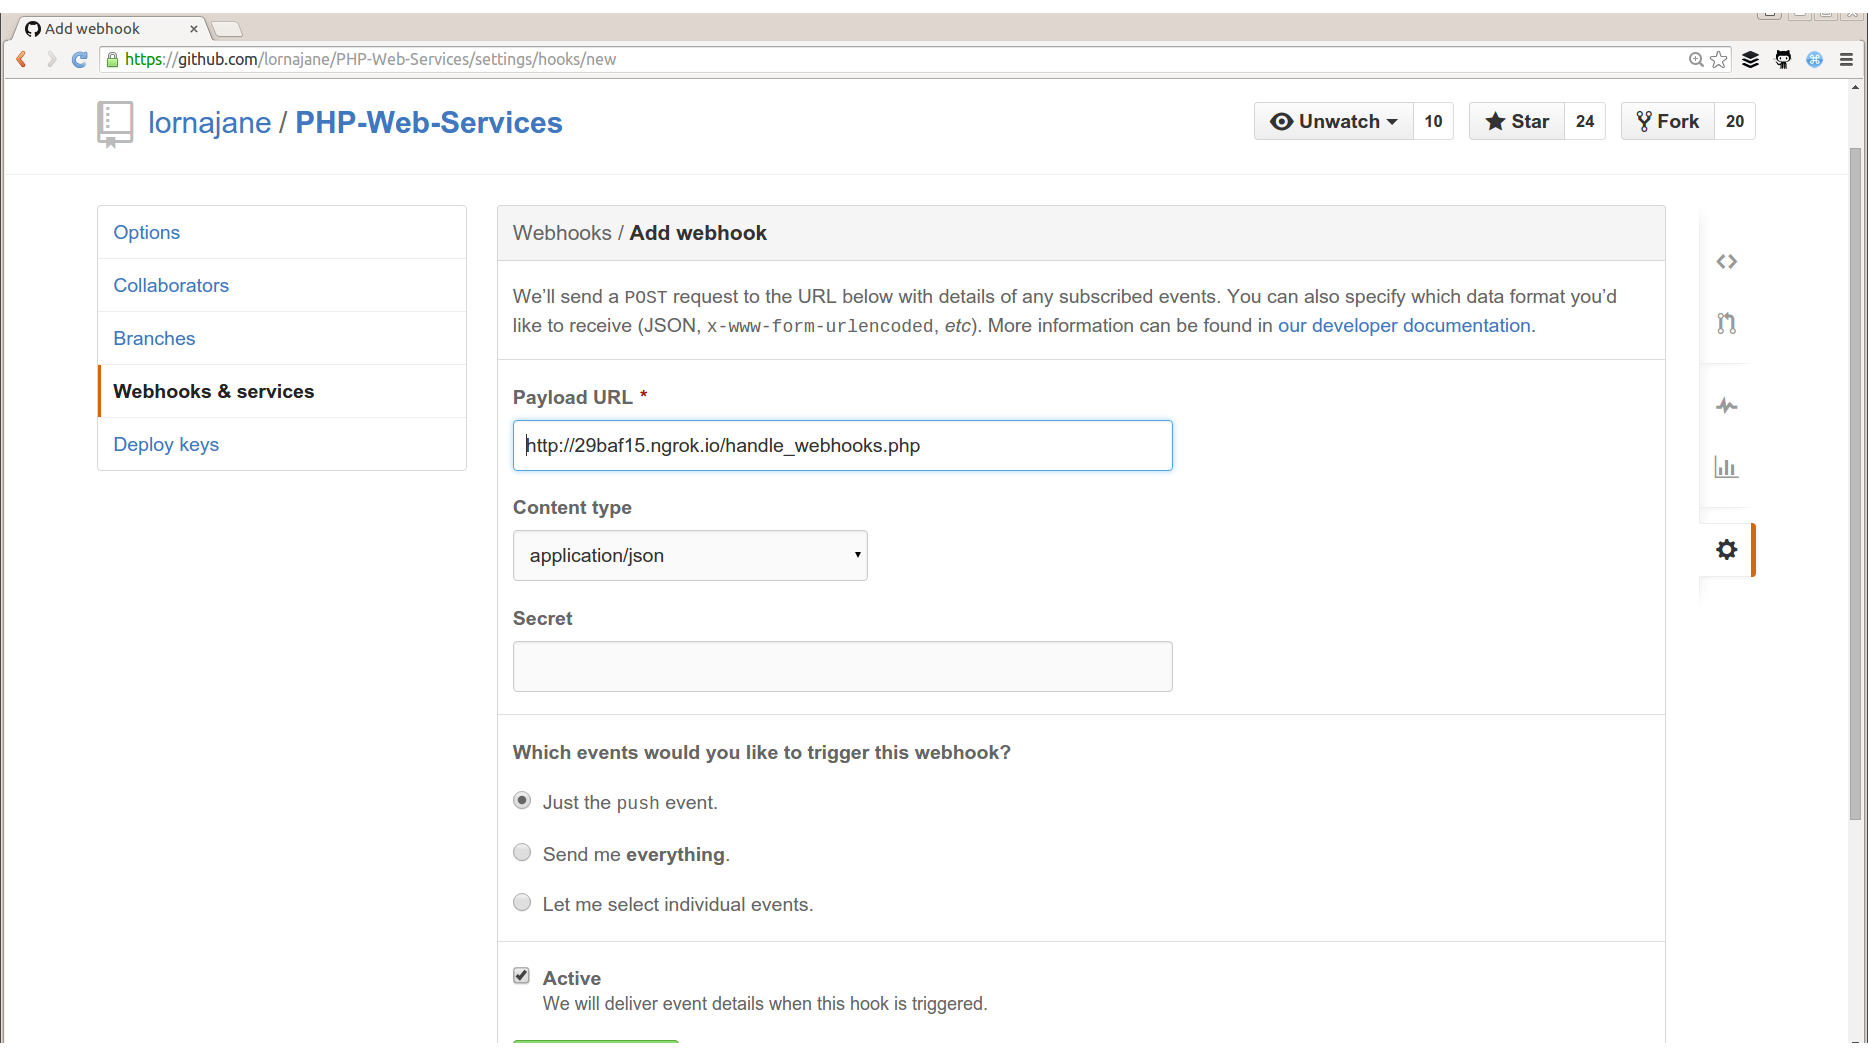The image size is (1868, 1056).
Task: Choose 'Send me everything' radio button
Action: pyautogui.click(x=522, y=853)
